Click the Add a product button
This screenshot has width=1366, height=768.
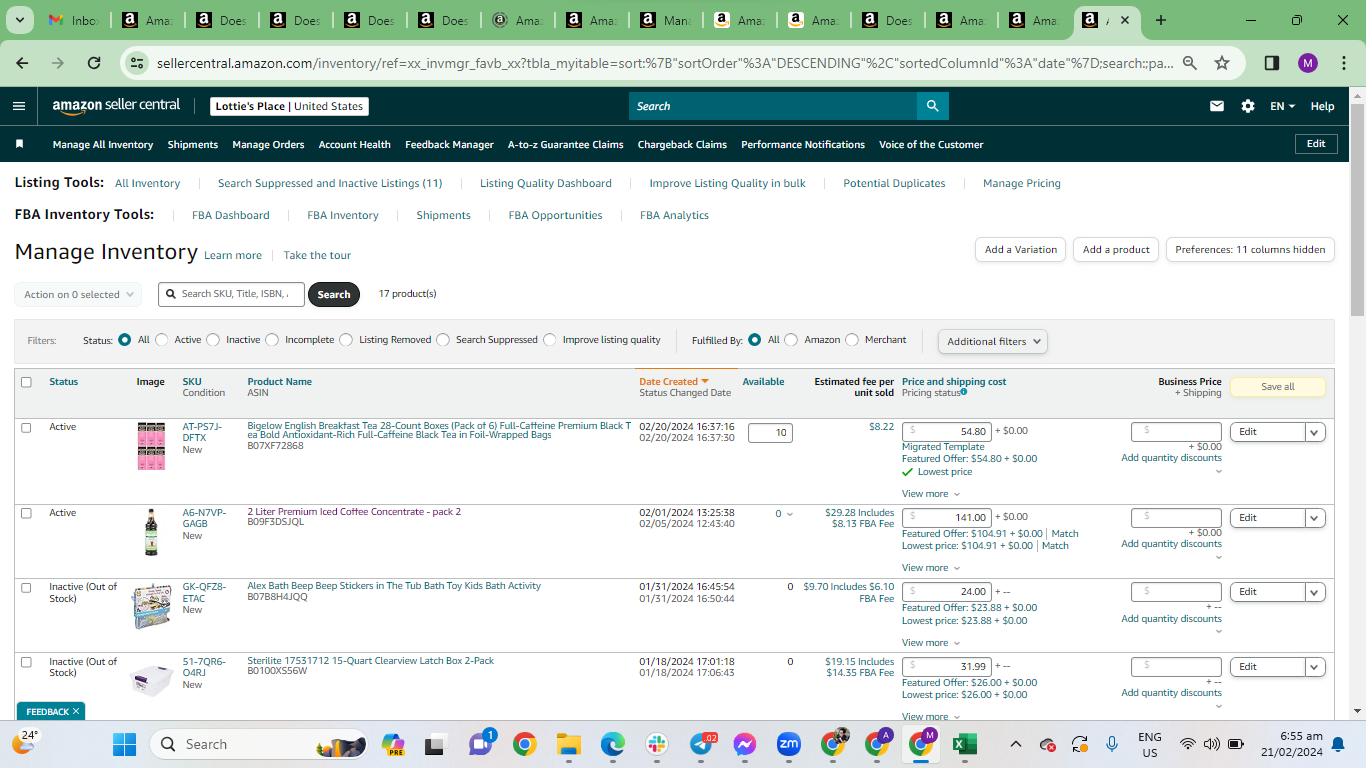[x=1116, y=250]
